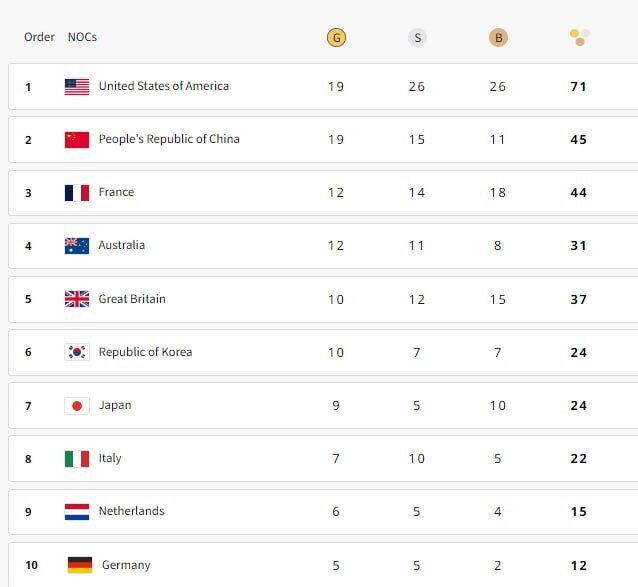Click the total medals column icon

click(579, 38)
